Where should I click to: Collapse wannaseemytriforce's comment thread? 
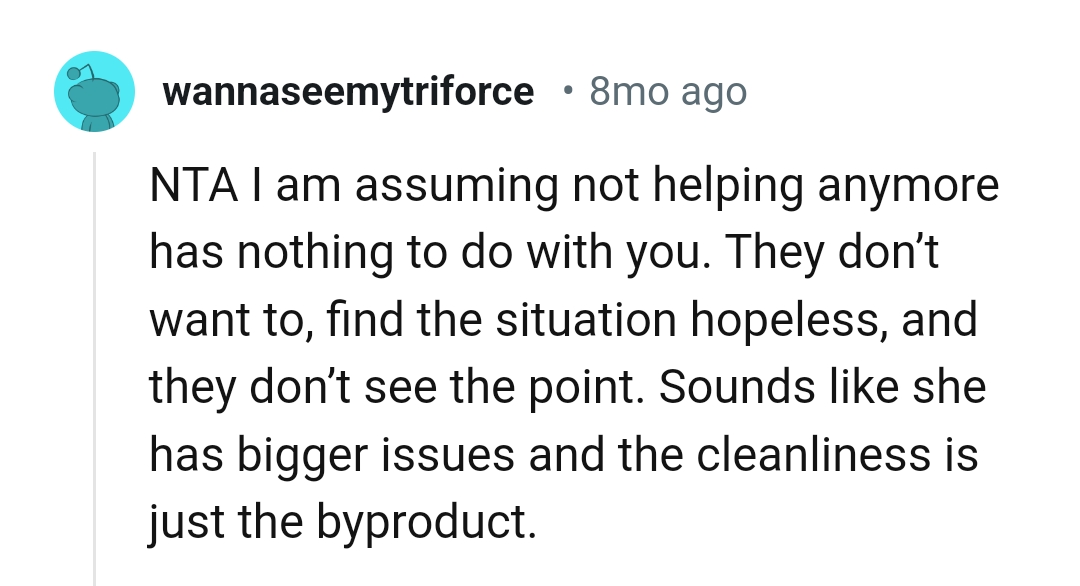(x=95, y=350)
